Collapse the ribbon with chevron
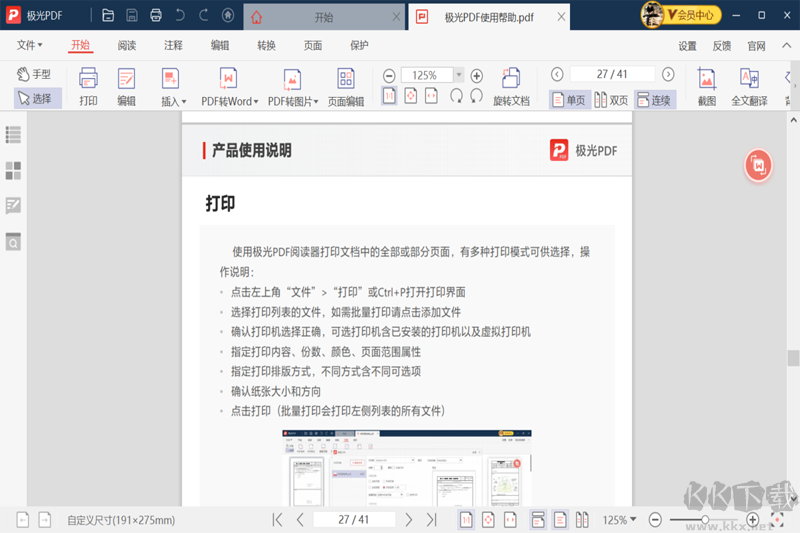 [786, 45]
